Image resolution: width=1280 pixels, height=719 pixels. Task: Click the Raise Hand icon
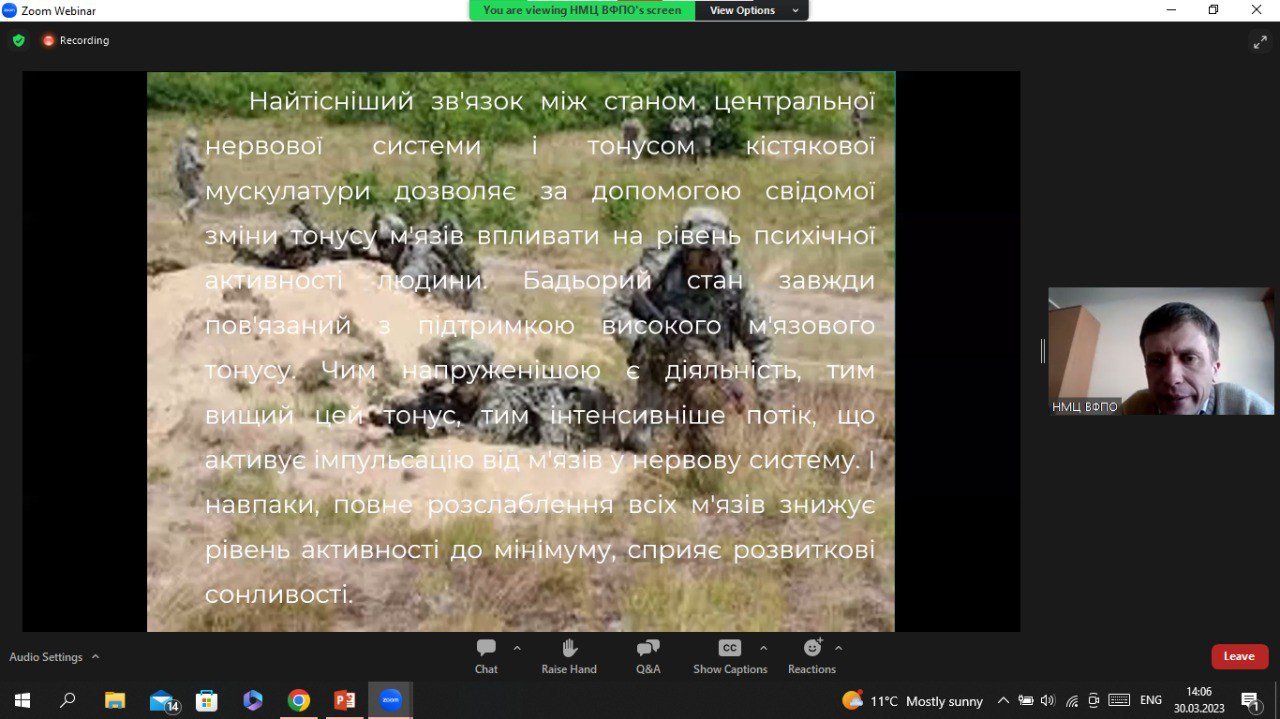tap(569, 656)
